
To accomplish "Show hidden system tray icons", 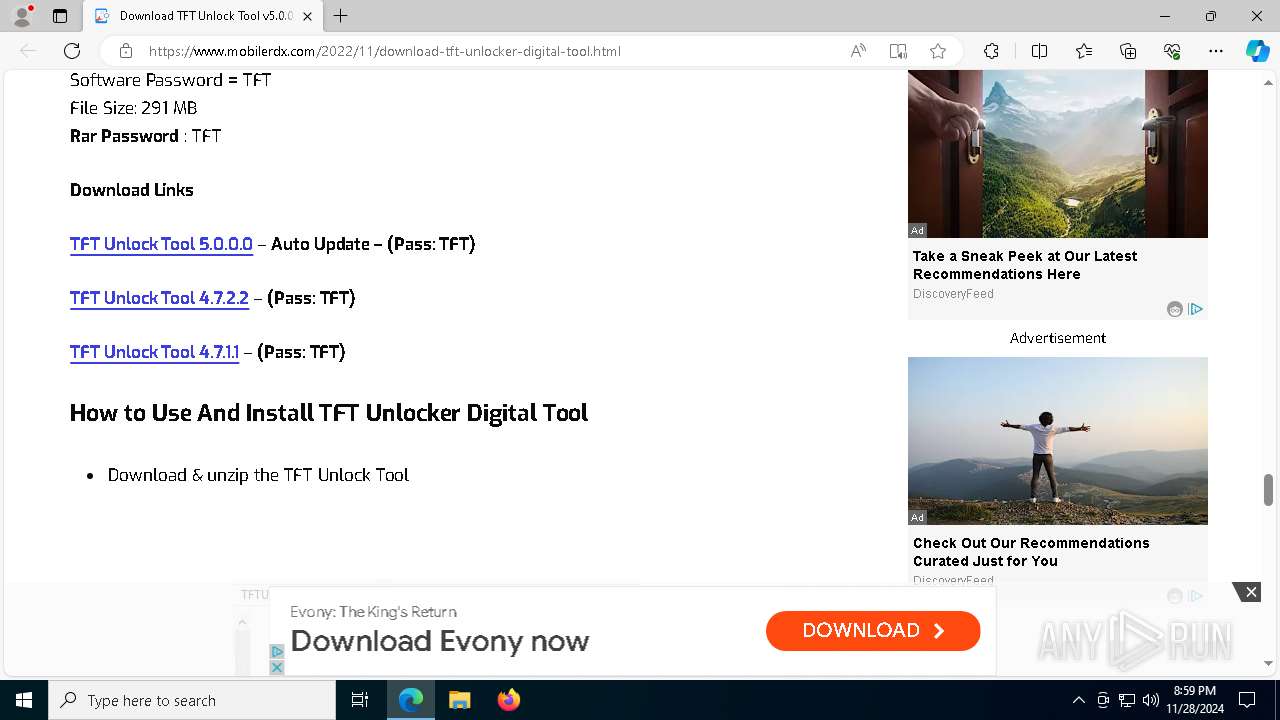I will (1078, 700).
